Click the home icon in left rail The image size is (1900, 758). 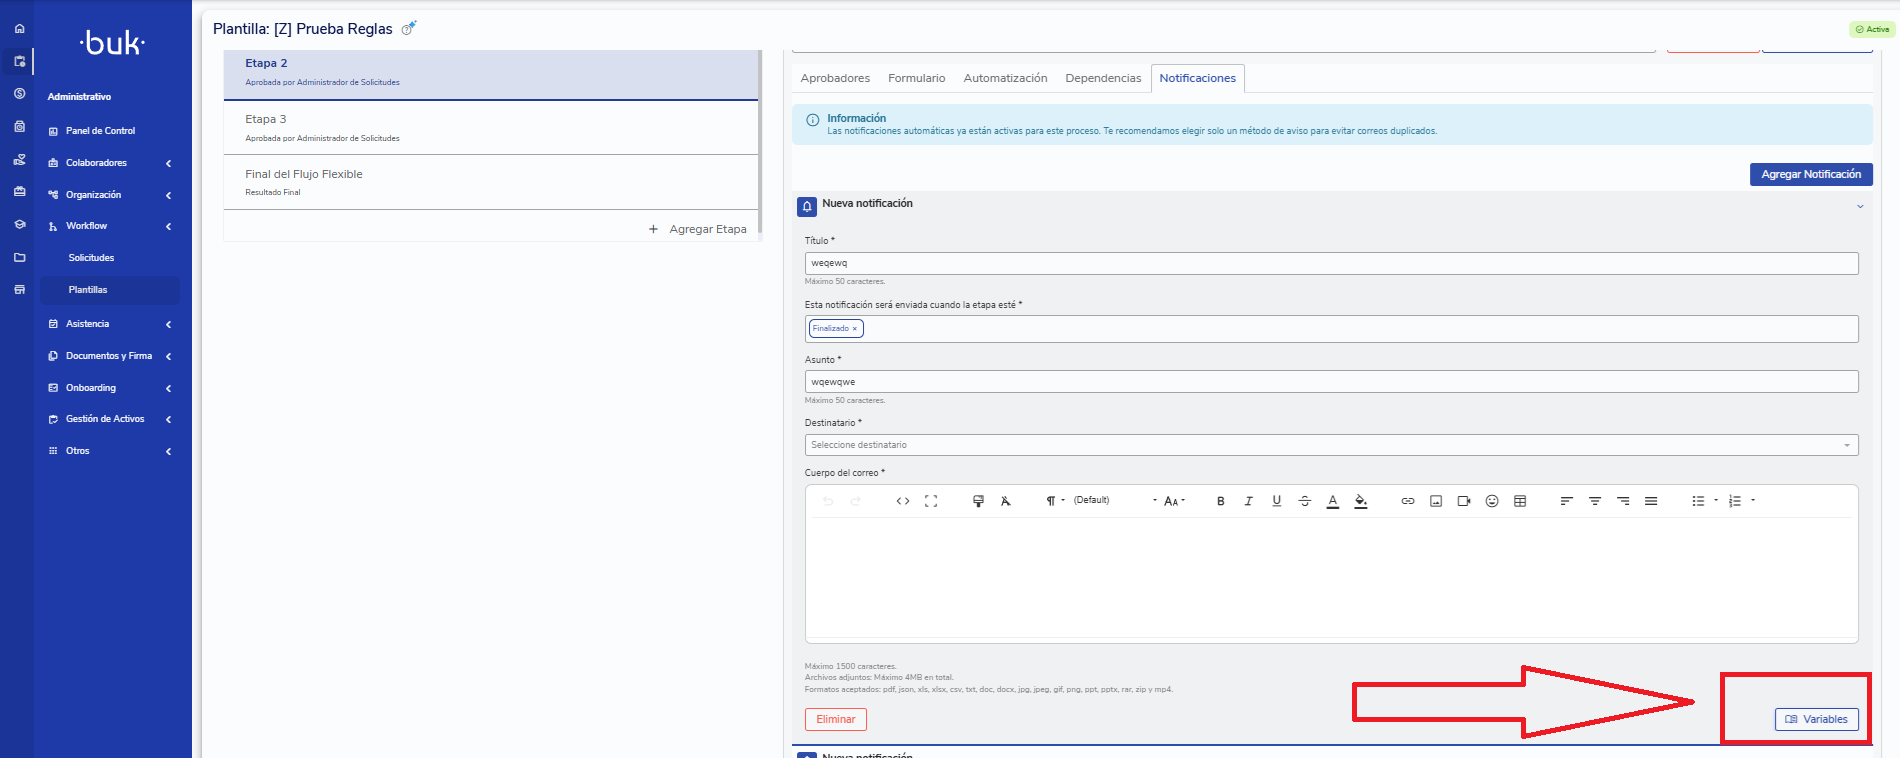(19, 29)
